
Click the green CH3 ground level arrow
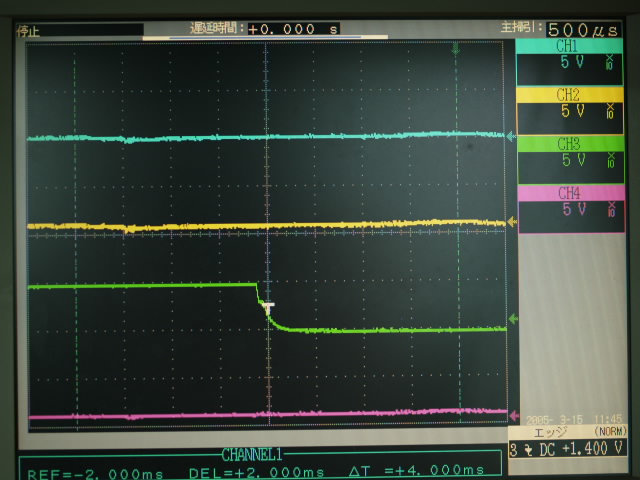pyautogui.click(x=513, y=319)
